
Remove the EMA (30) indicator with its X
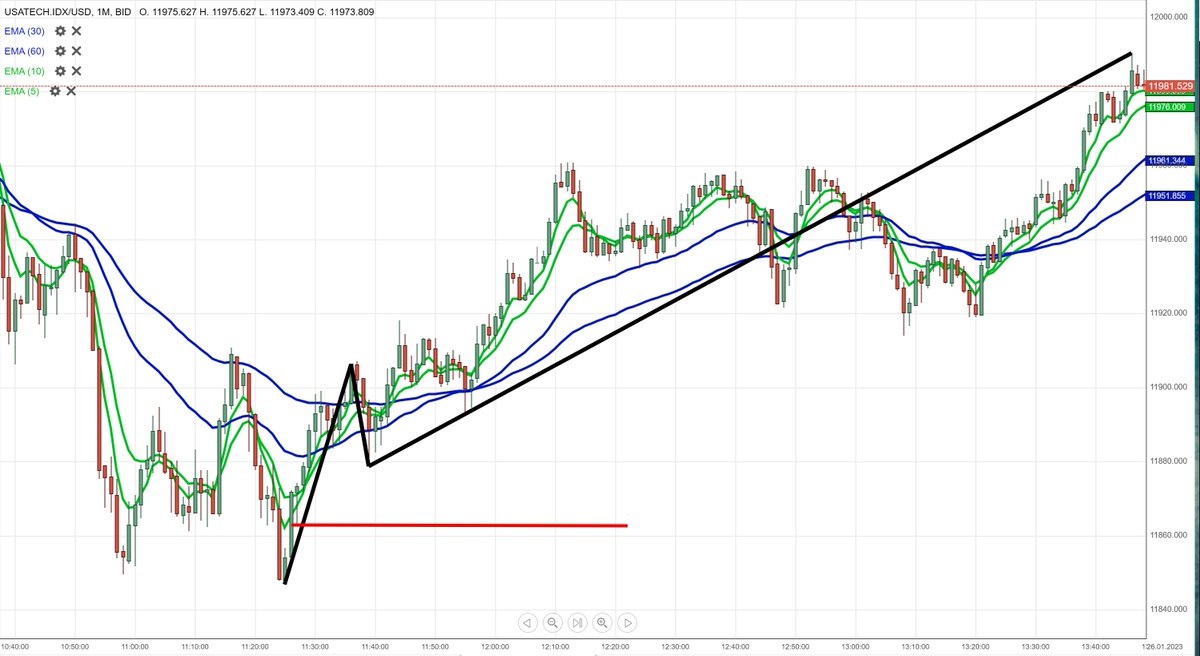pos(75,31)
